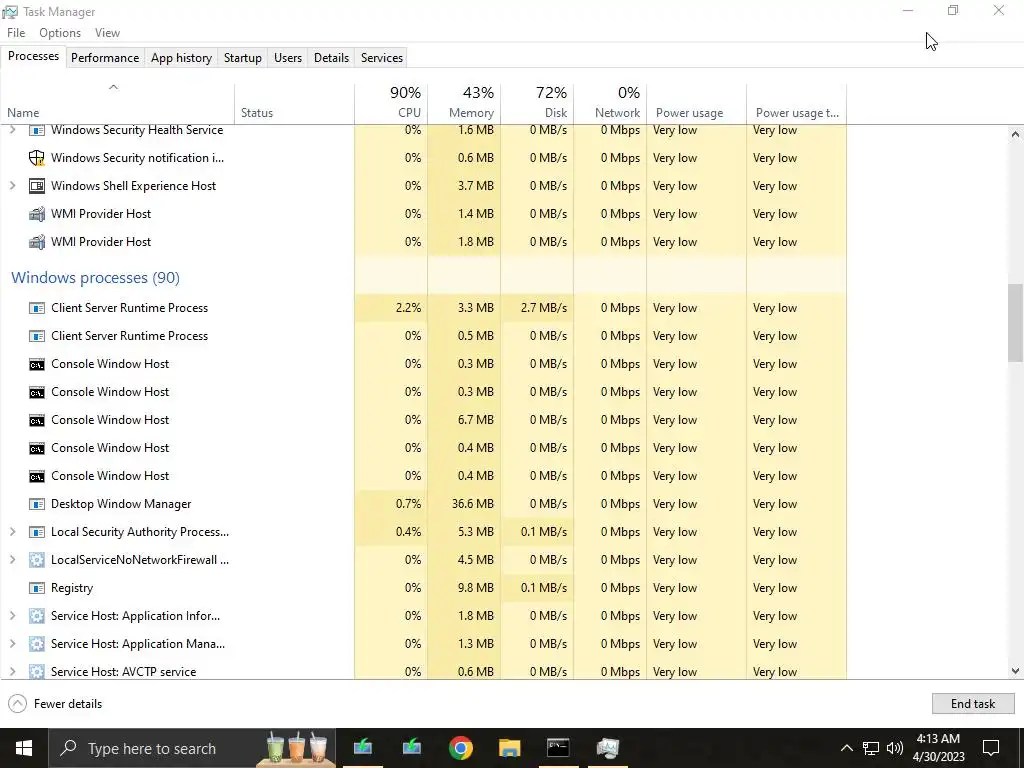Open File Explorer from the taskbar
1024x768 pixels.
pyautogui.click(x=509, y=748)
